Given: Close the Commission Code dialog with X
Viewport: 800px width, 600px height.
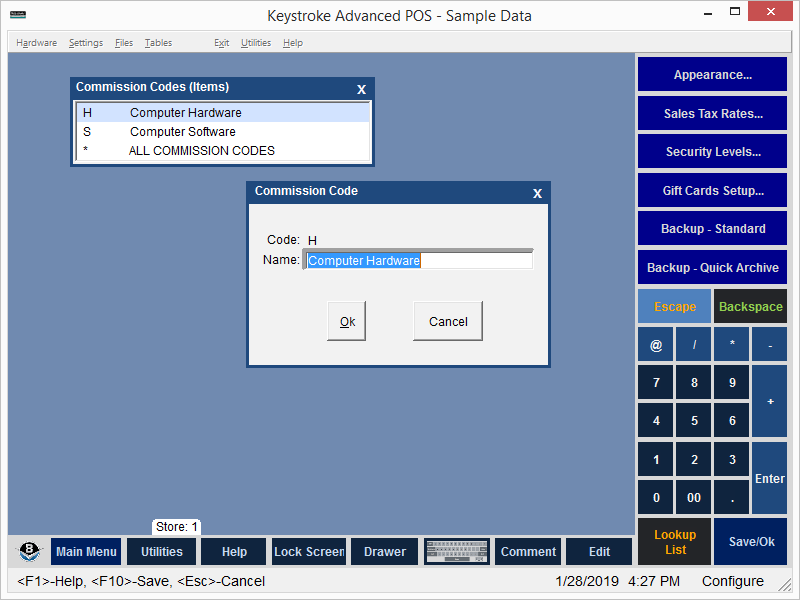Looking at the screenshot, I should [537, 193].
